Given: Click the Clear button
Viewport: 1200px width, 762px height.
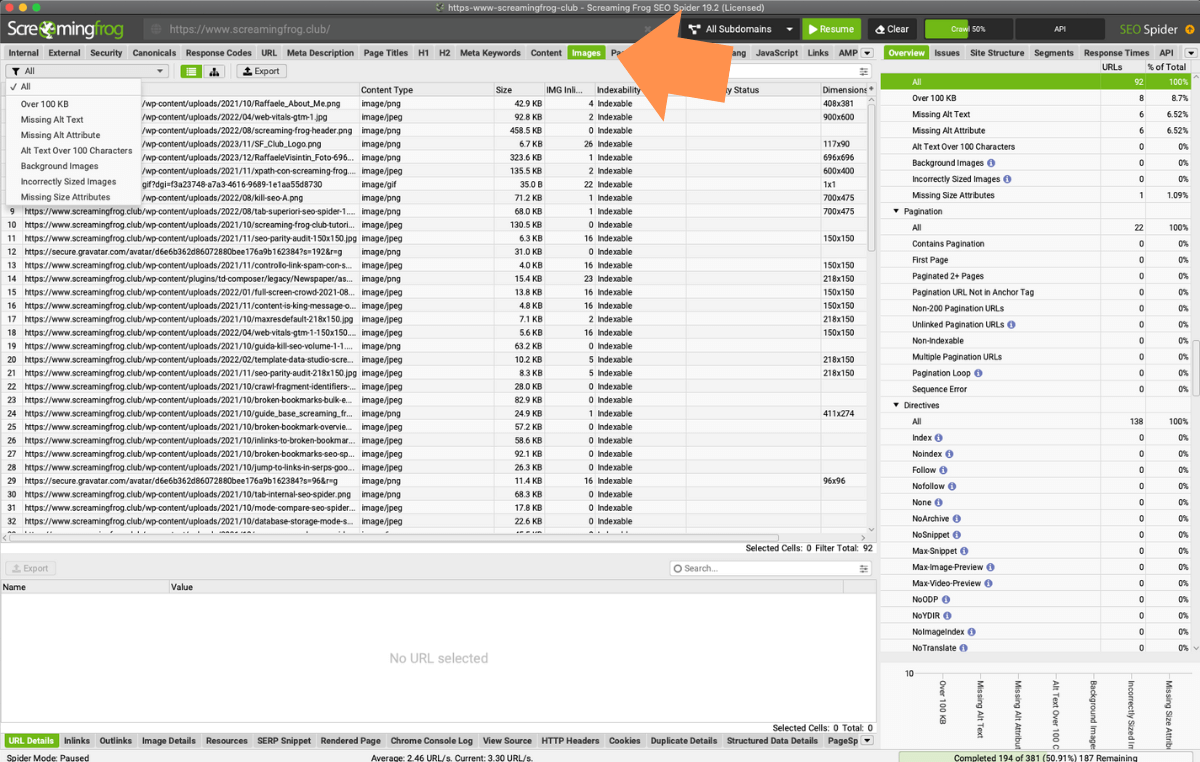Looking at the screenshot, I should pyautogui.click(x=890, y=29).
